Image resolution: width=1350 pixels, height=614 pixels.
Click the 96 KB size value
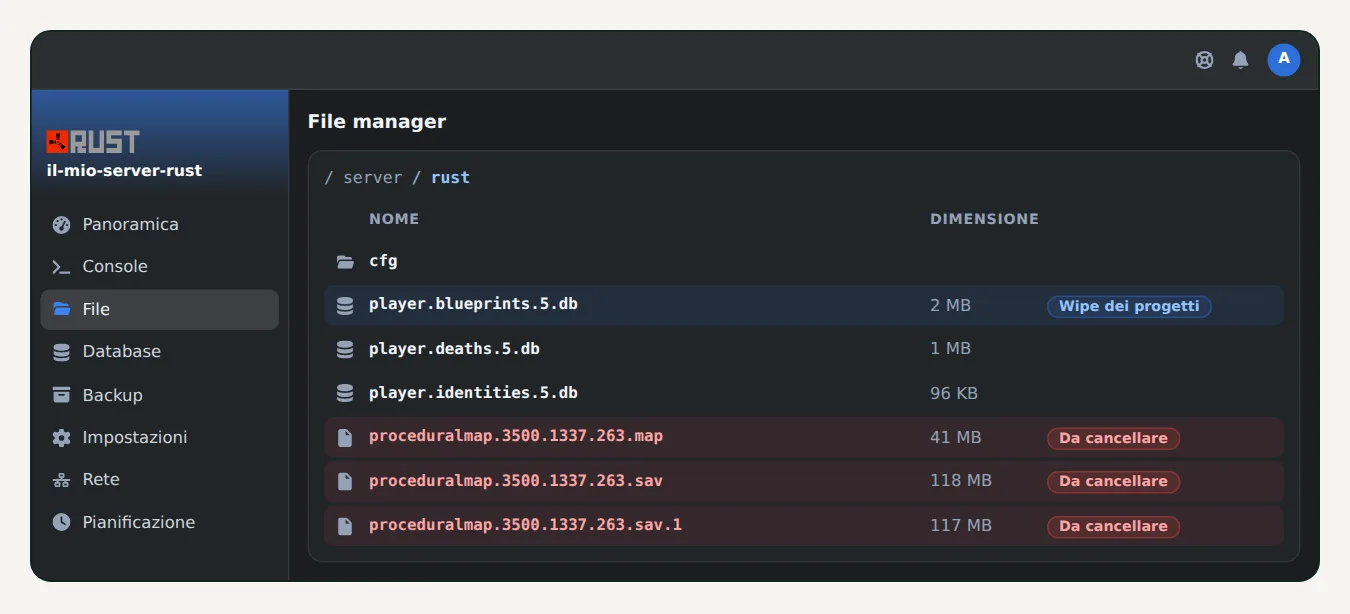(954, 393)
